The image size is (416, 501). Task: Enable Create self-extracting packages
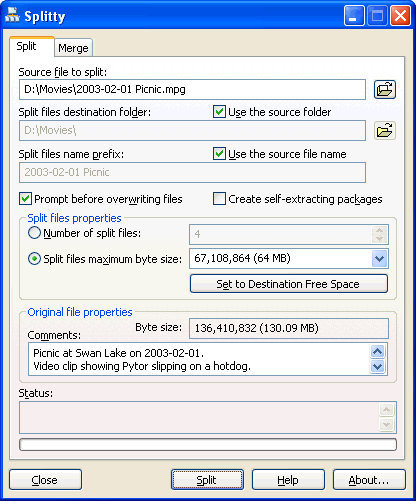219,199
